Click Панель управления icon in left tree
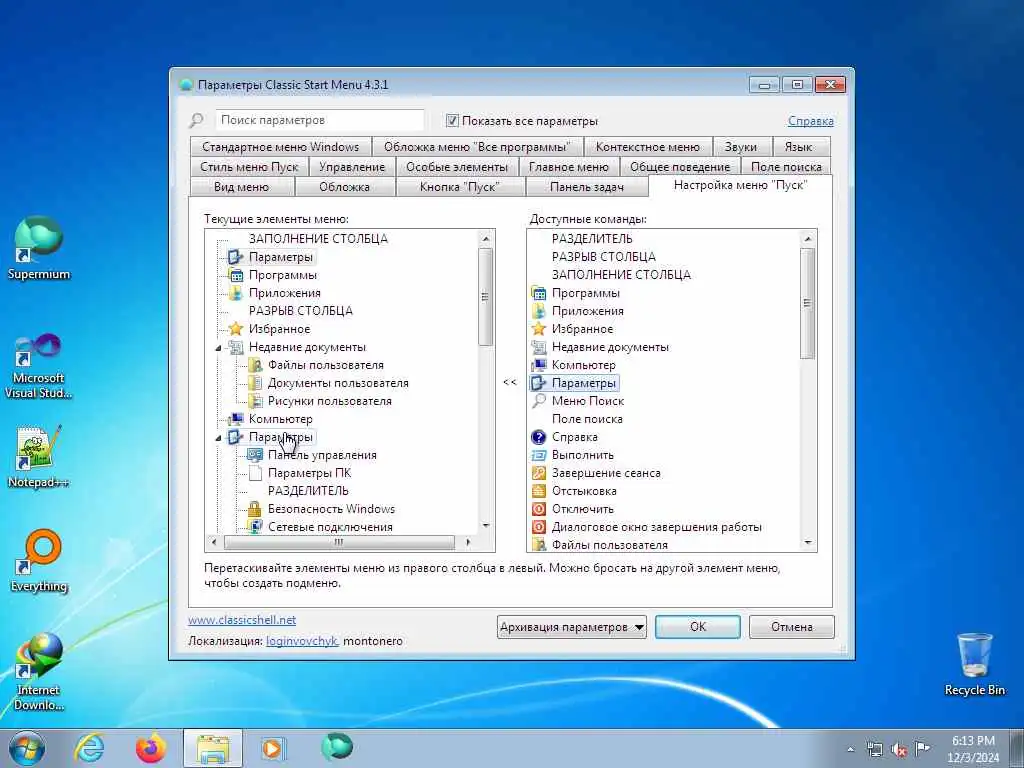The height and width of the screenshot is (768, 1024). pos(255,455)
